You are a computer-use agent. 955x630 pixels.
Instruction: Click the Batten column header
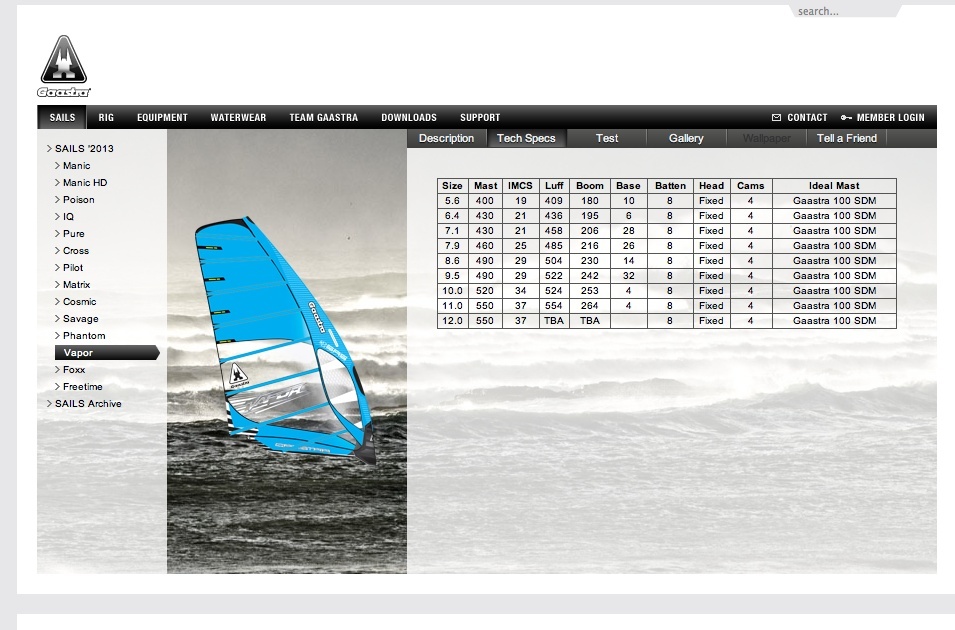coord(670,186)
